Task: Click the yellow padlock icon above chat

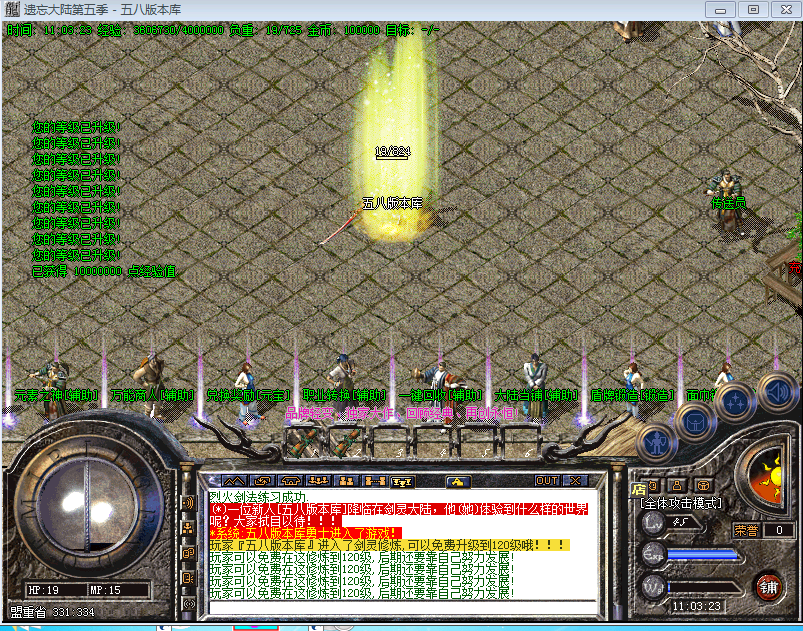Action: [x=457, y=481]
